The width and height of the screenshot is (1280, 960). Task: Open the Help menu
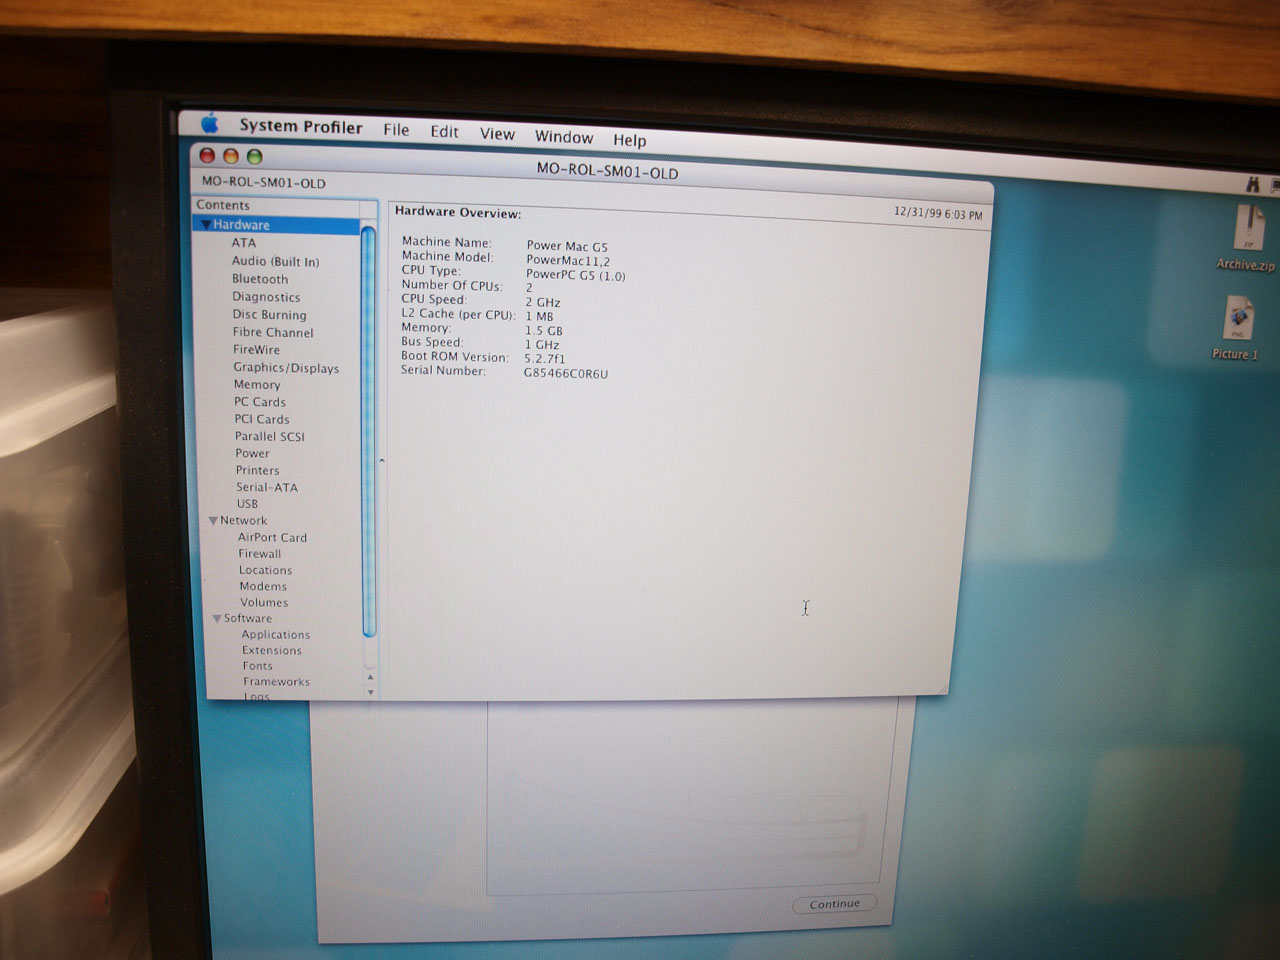coord(629,140)
